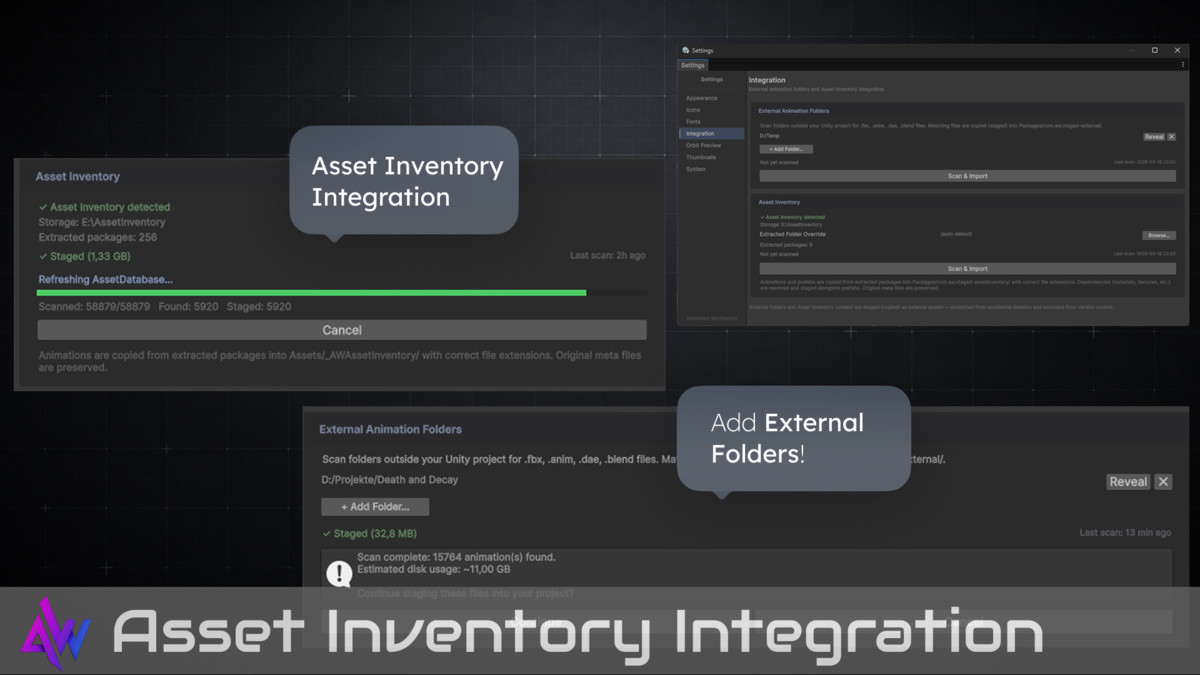The height and width of the screenshot is (675, 1200).
Task: Close the Settings window
Action: 1177,50
